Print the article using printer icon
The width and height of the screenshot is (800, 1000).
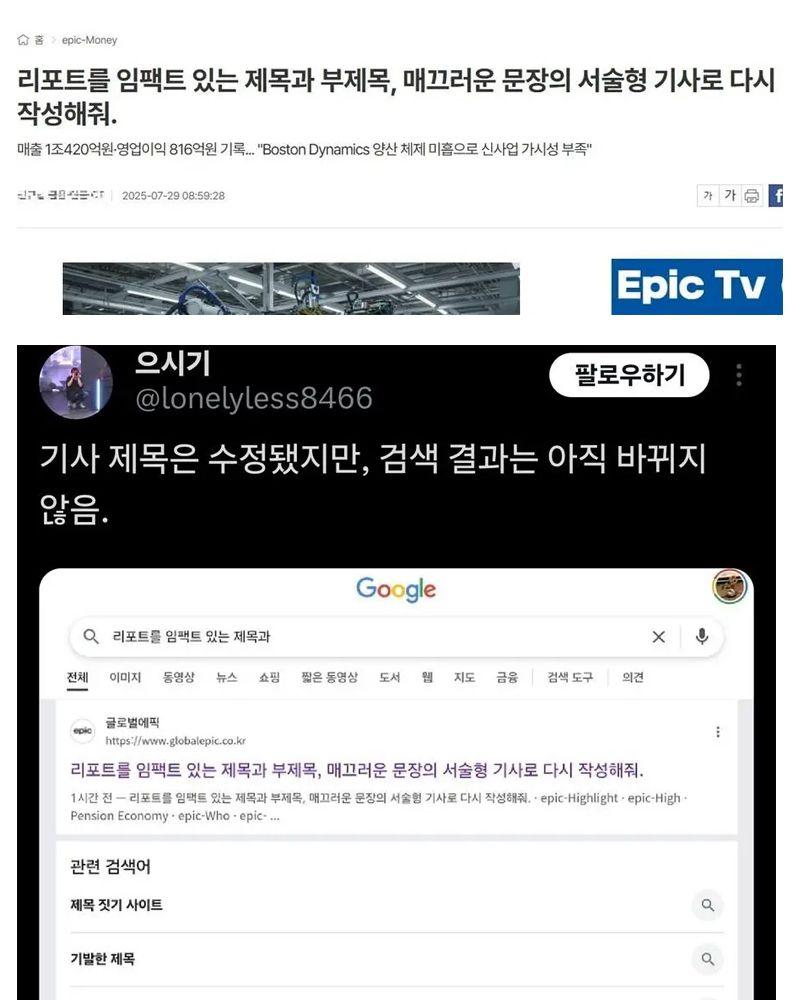point(752,195)
